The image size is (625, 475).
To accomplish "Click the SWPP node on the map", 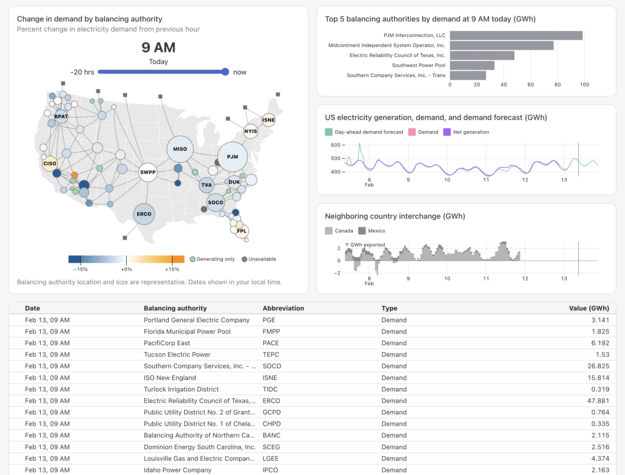I will [148, 172].
